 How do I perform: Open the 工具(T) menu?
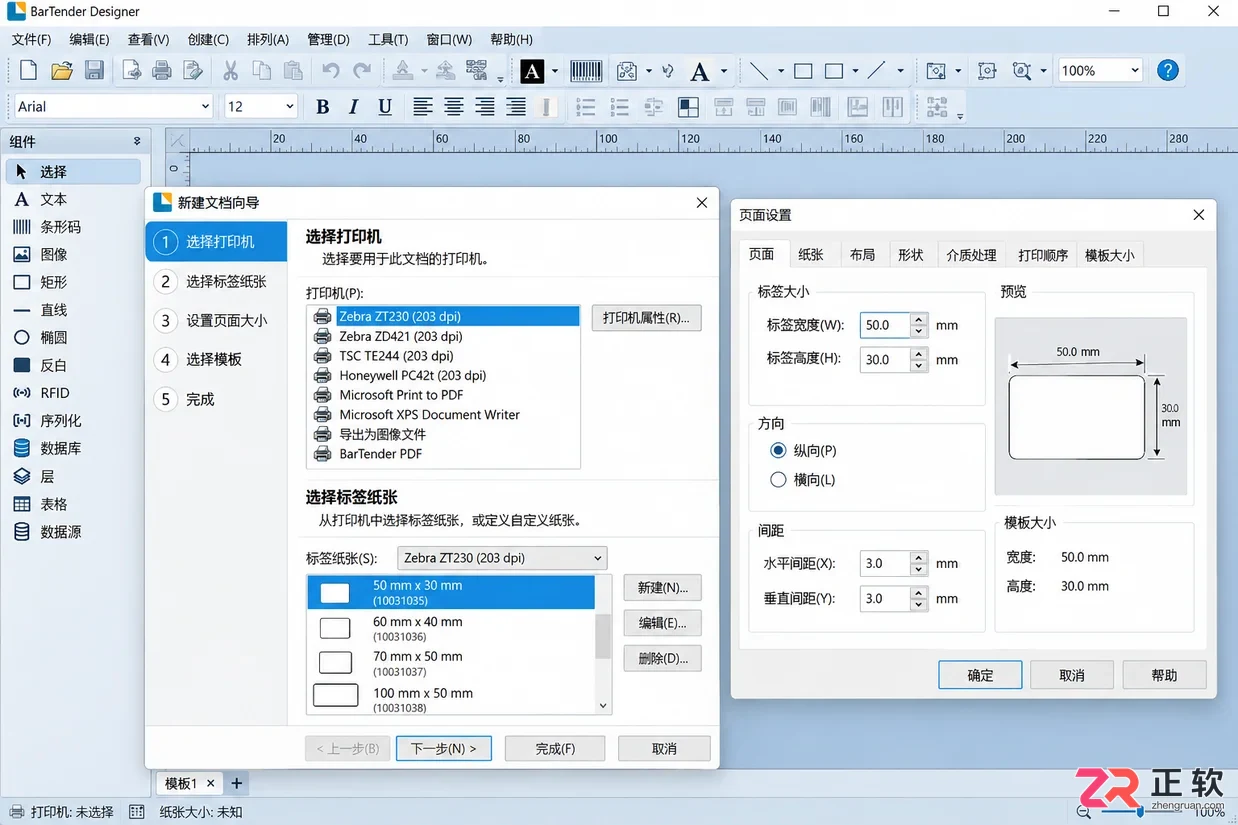tap(388, 39)
